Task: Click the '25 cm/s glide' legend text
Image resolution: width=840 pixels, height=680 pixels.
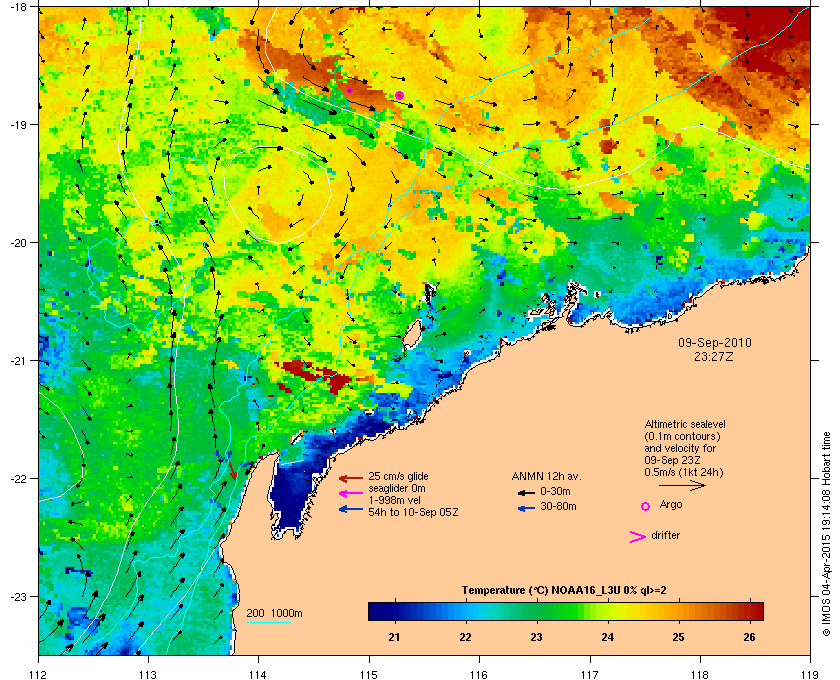Action: coord(398,476)
